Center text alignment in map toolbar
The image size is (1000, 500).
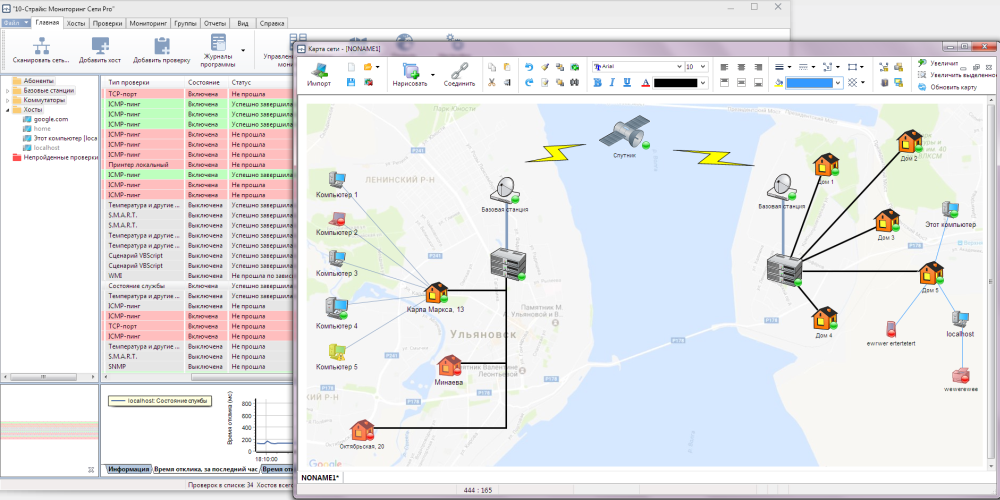741,67
